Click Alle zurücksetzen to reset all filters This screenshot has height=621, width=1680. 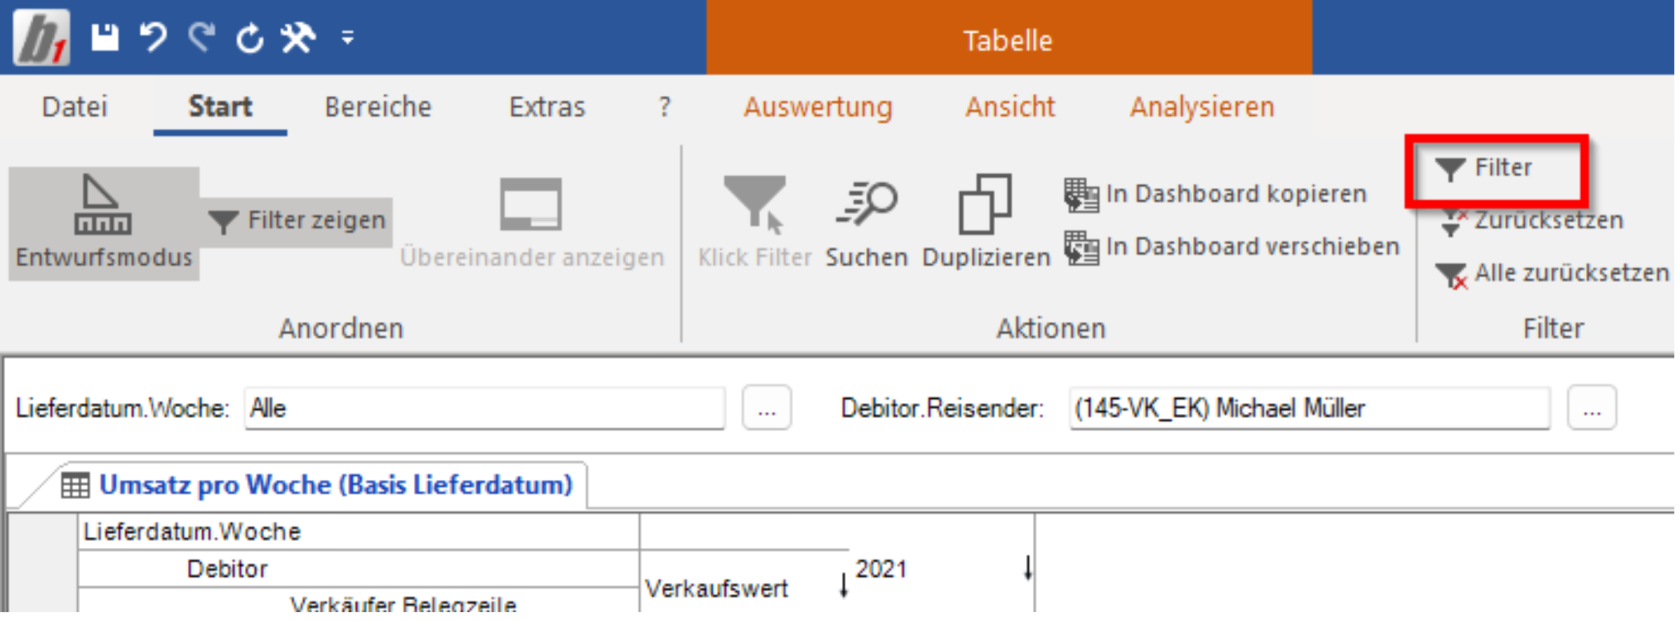1552,273
